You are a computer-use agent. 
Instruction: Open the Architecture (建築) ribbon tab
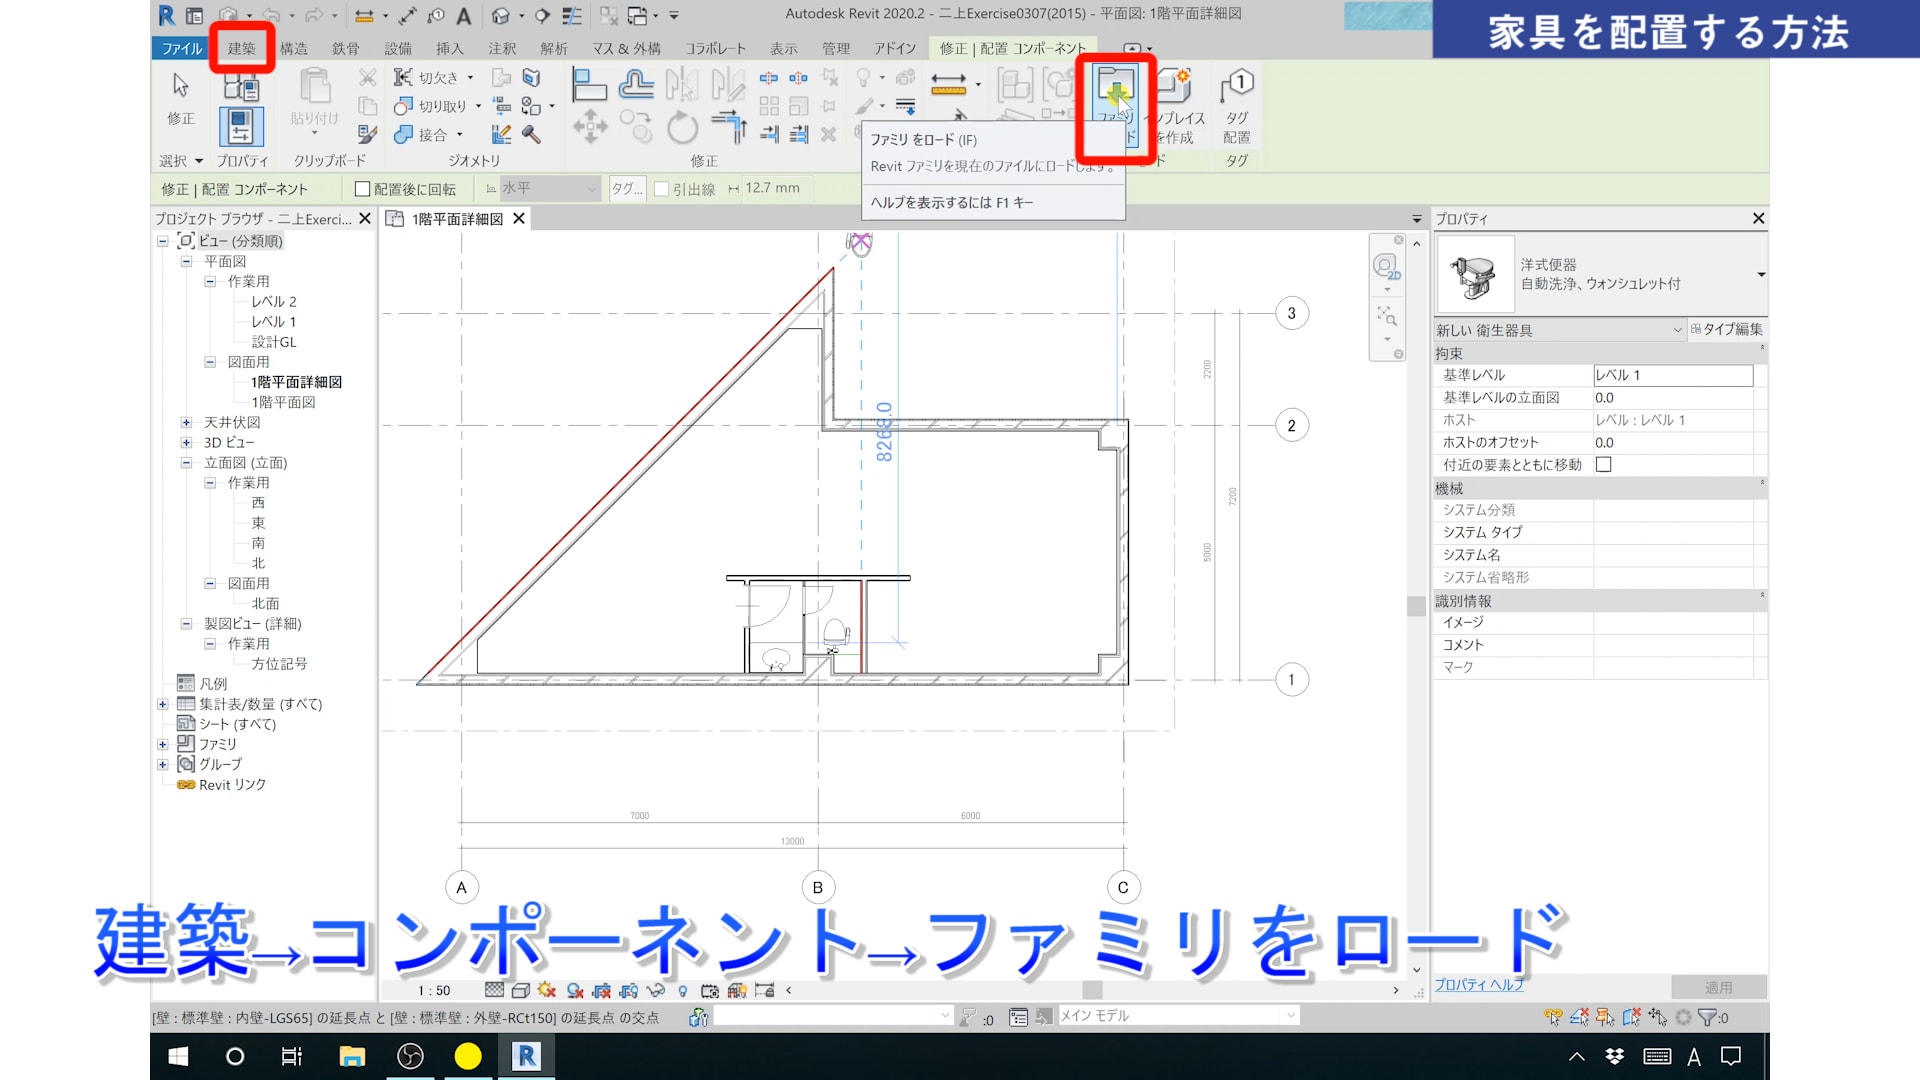pos(241,48)
